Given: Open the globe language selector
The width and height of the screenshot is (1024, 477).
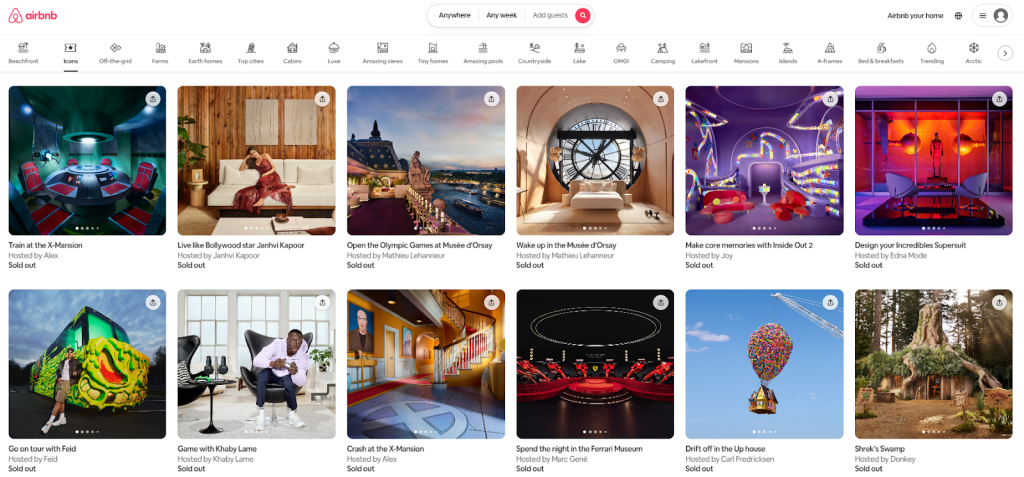Looking at the screenshot, I should (958, 16).
